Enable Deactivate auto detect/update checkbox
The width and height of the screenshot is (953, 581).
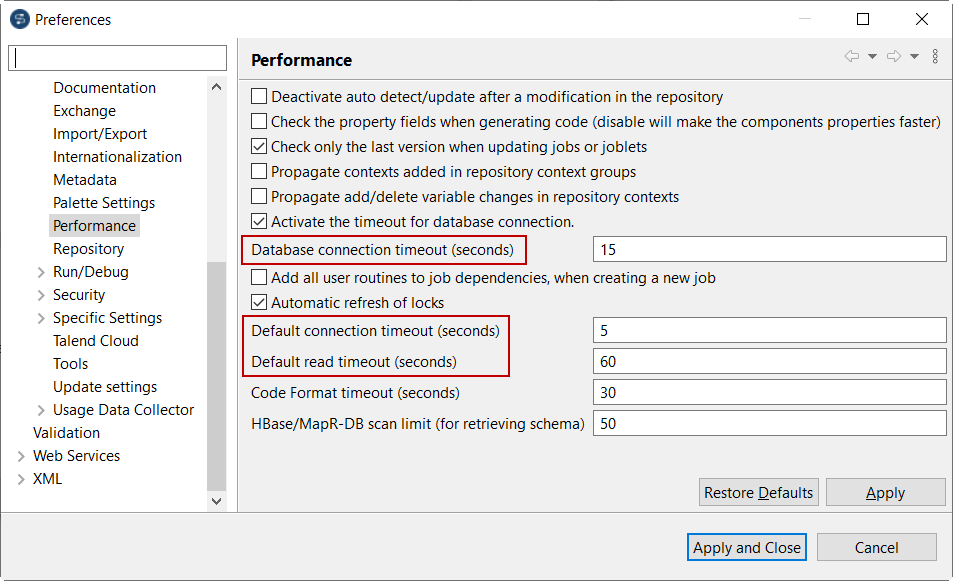tap(259, 97)
